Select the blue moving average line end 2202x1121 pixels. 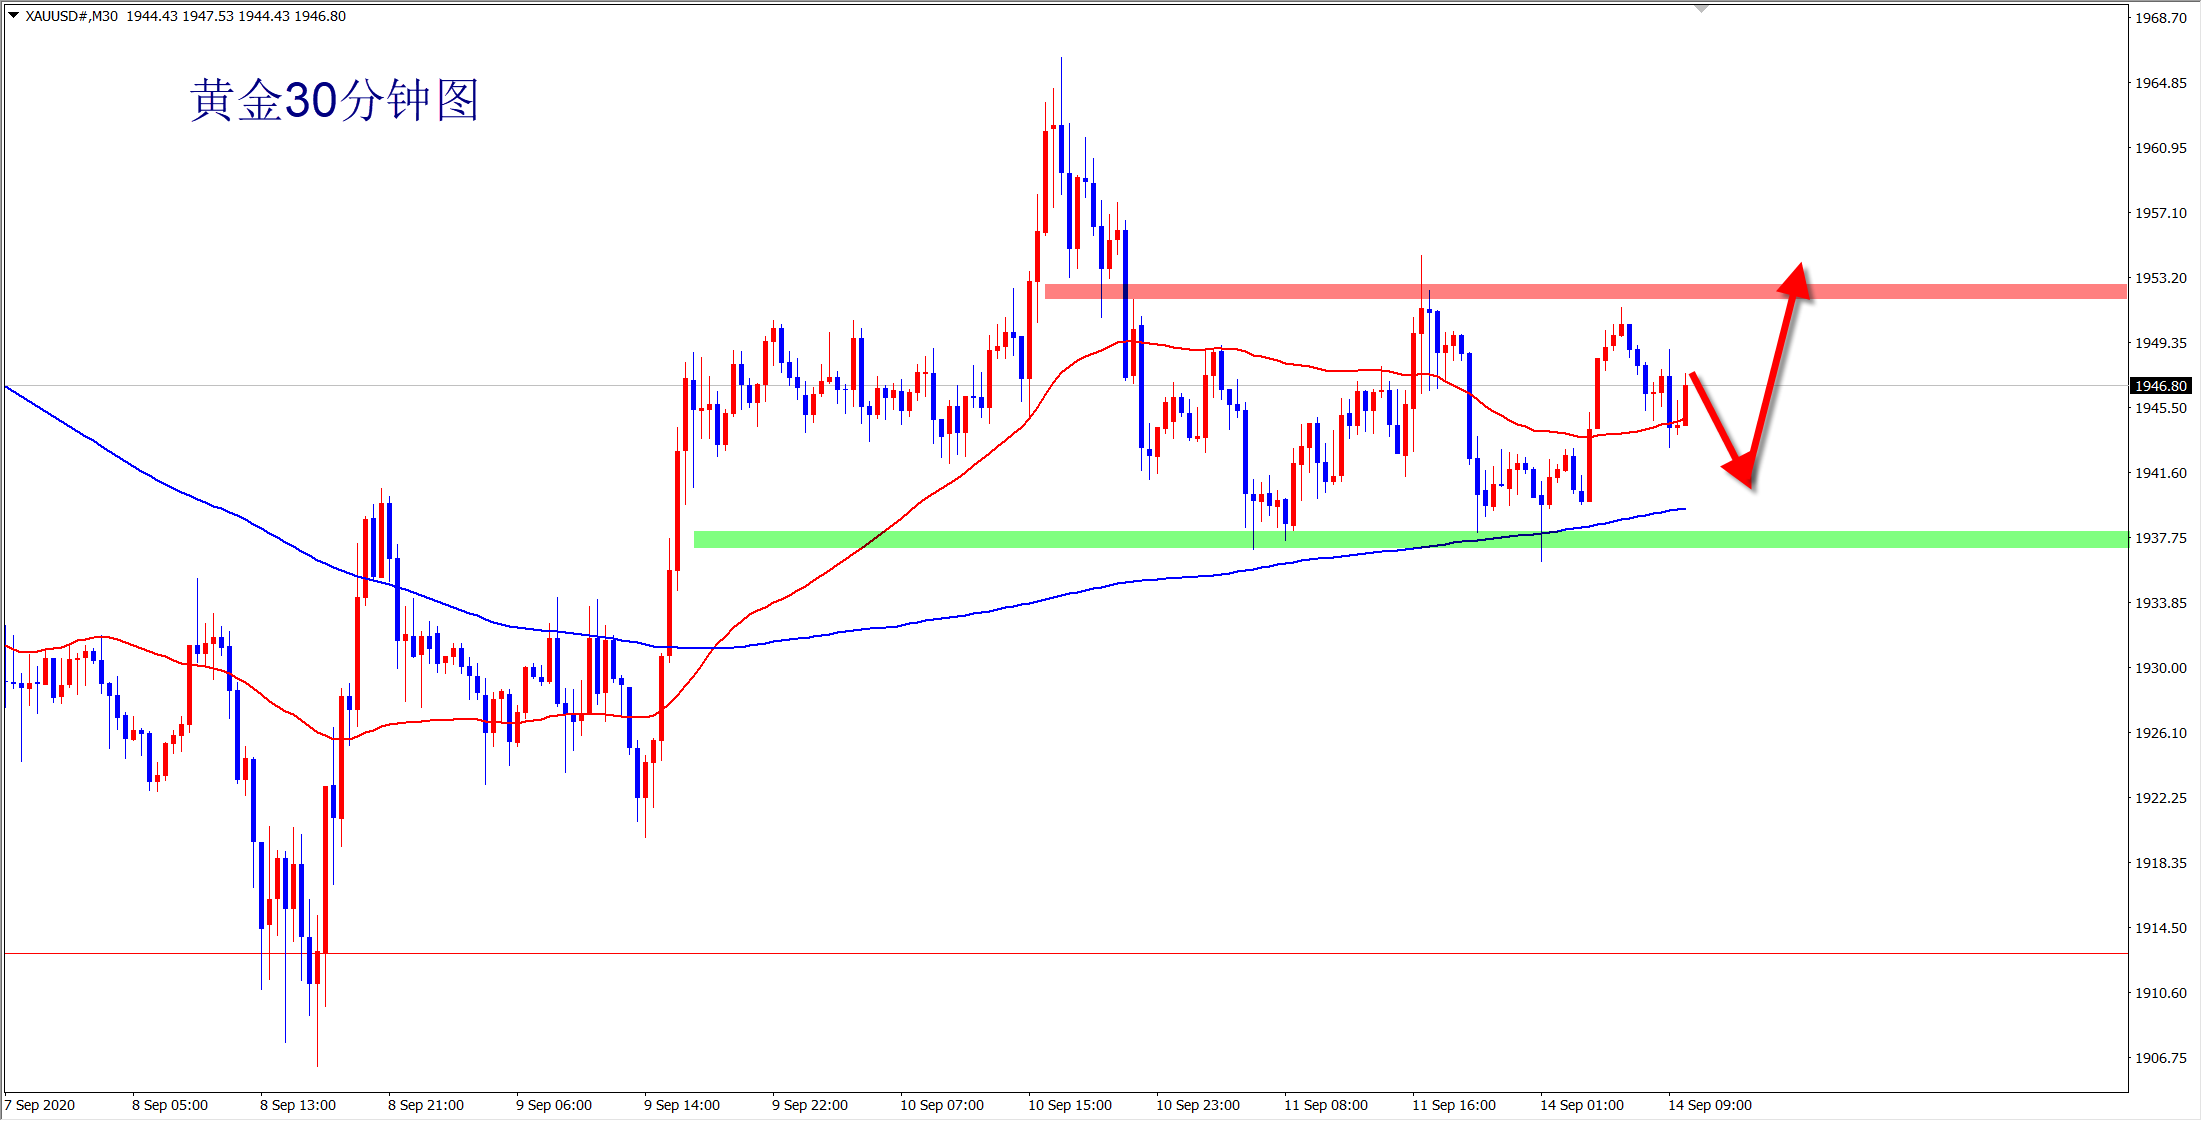coord(1683,509)
